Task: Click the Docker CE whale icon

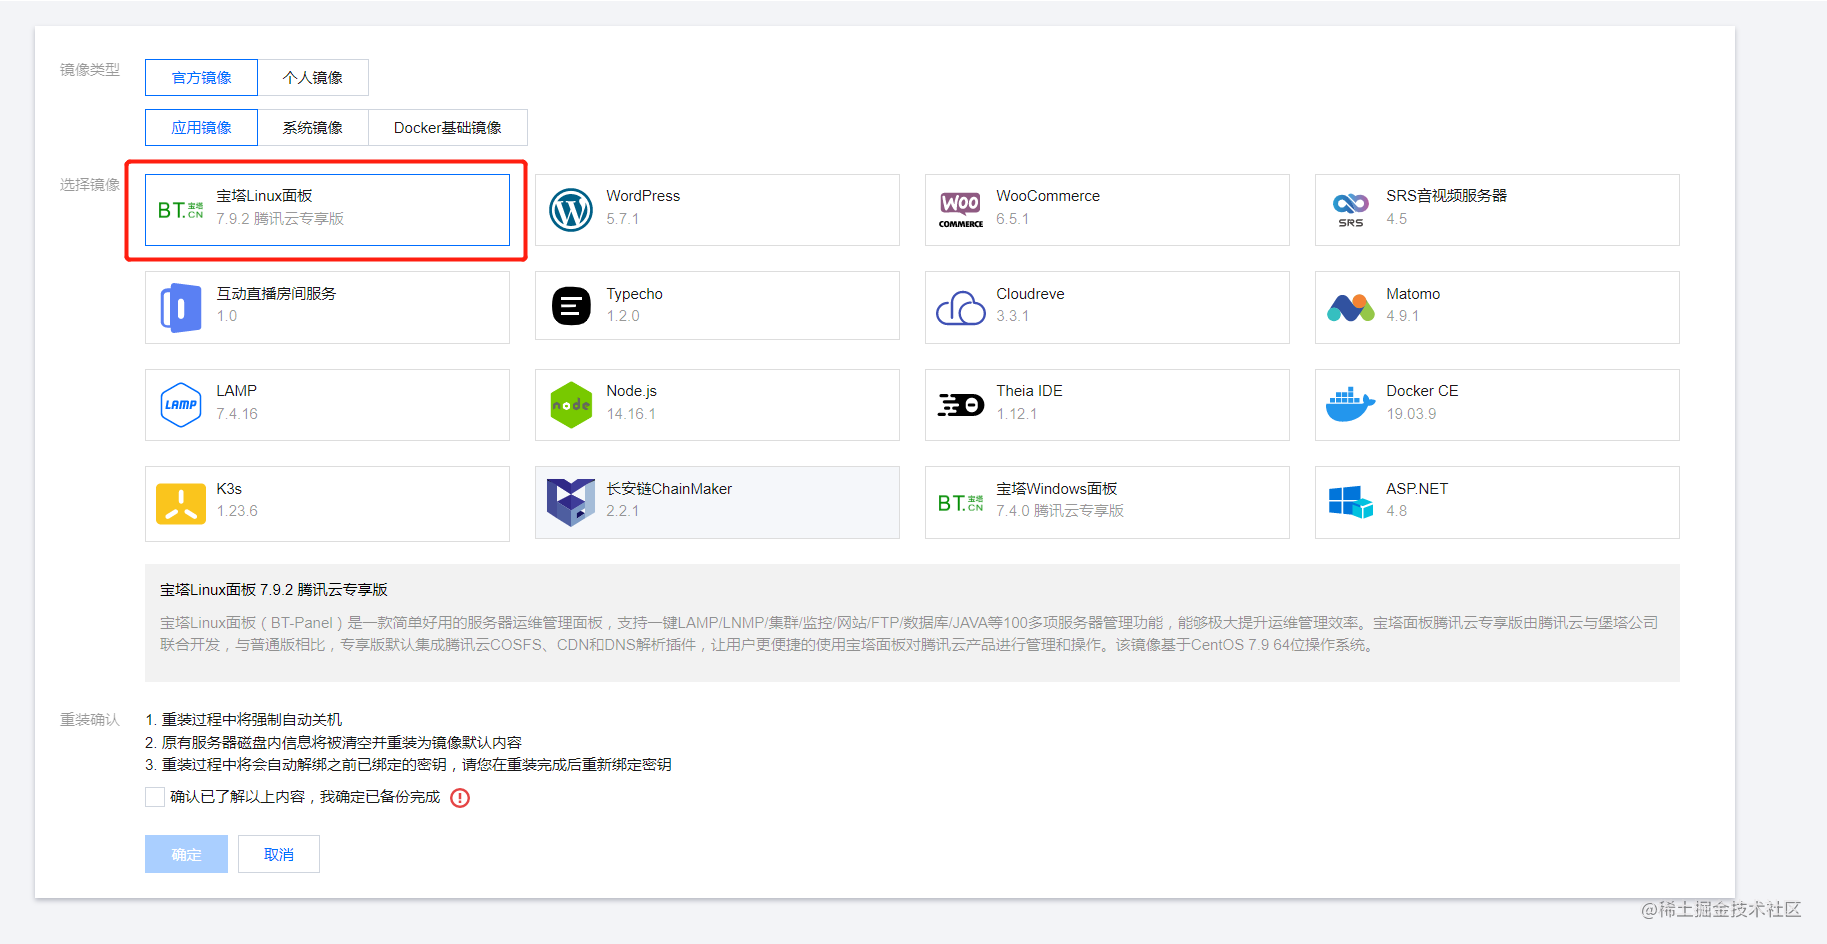Action: (1351, 405)
